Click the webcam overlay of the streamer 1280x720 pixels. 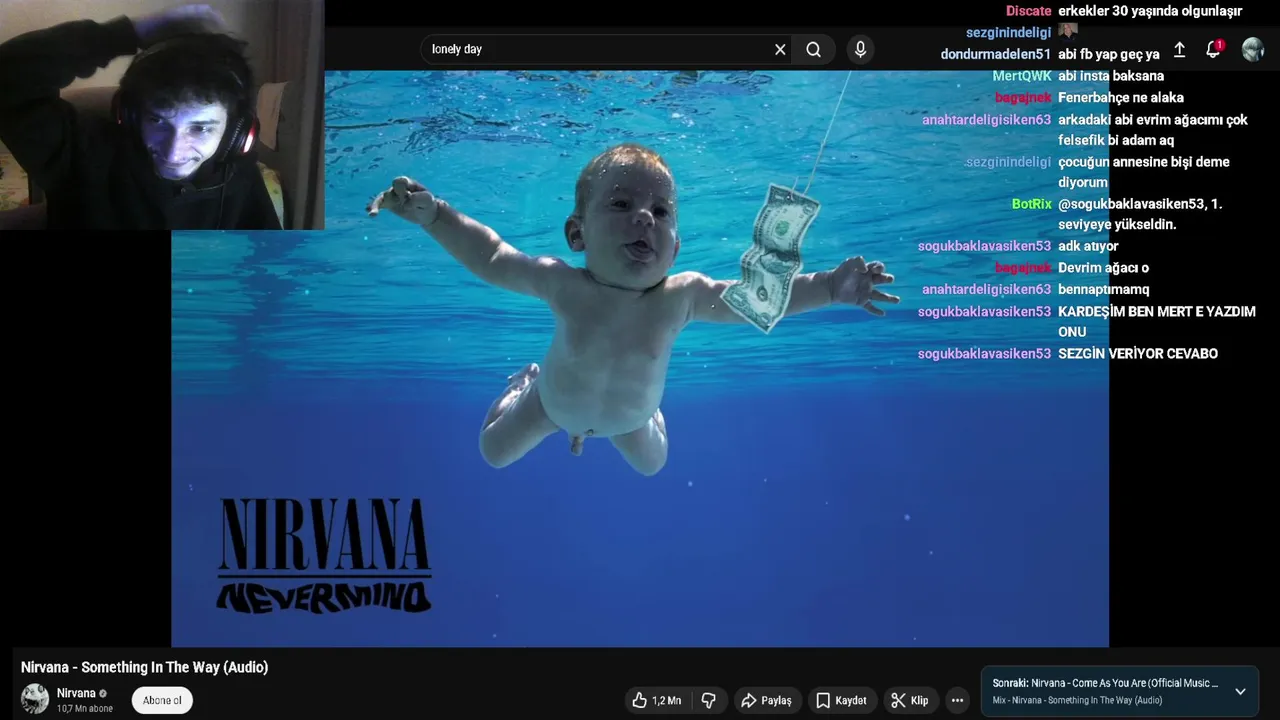[x=162, y=115]
